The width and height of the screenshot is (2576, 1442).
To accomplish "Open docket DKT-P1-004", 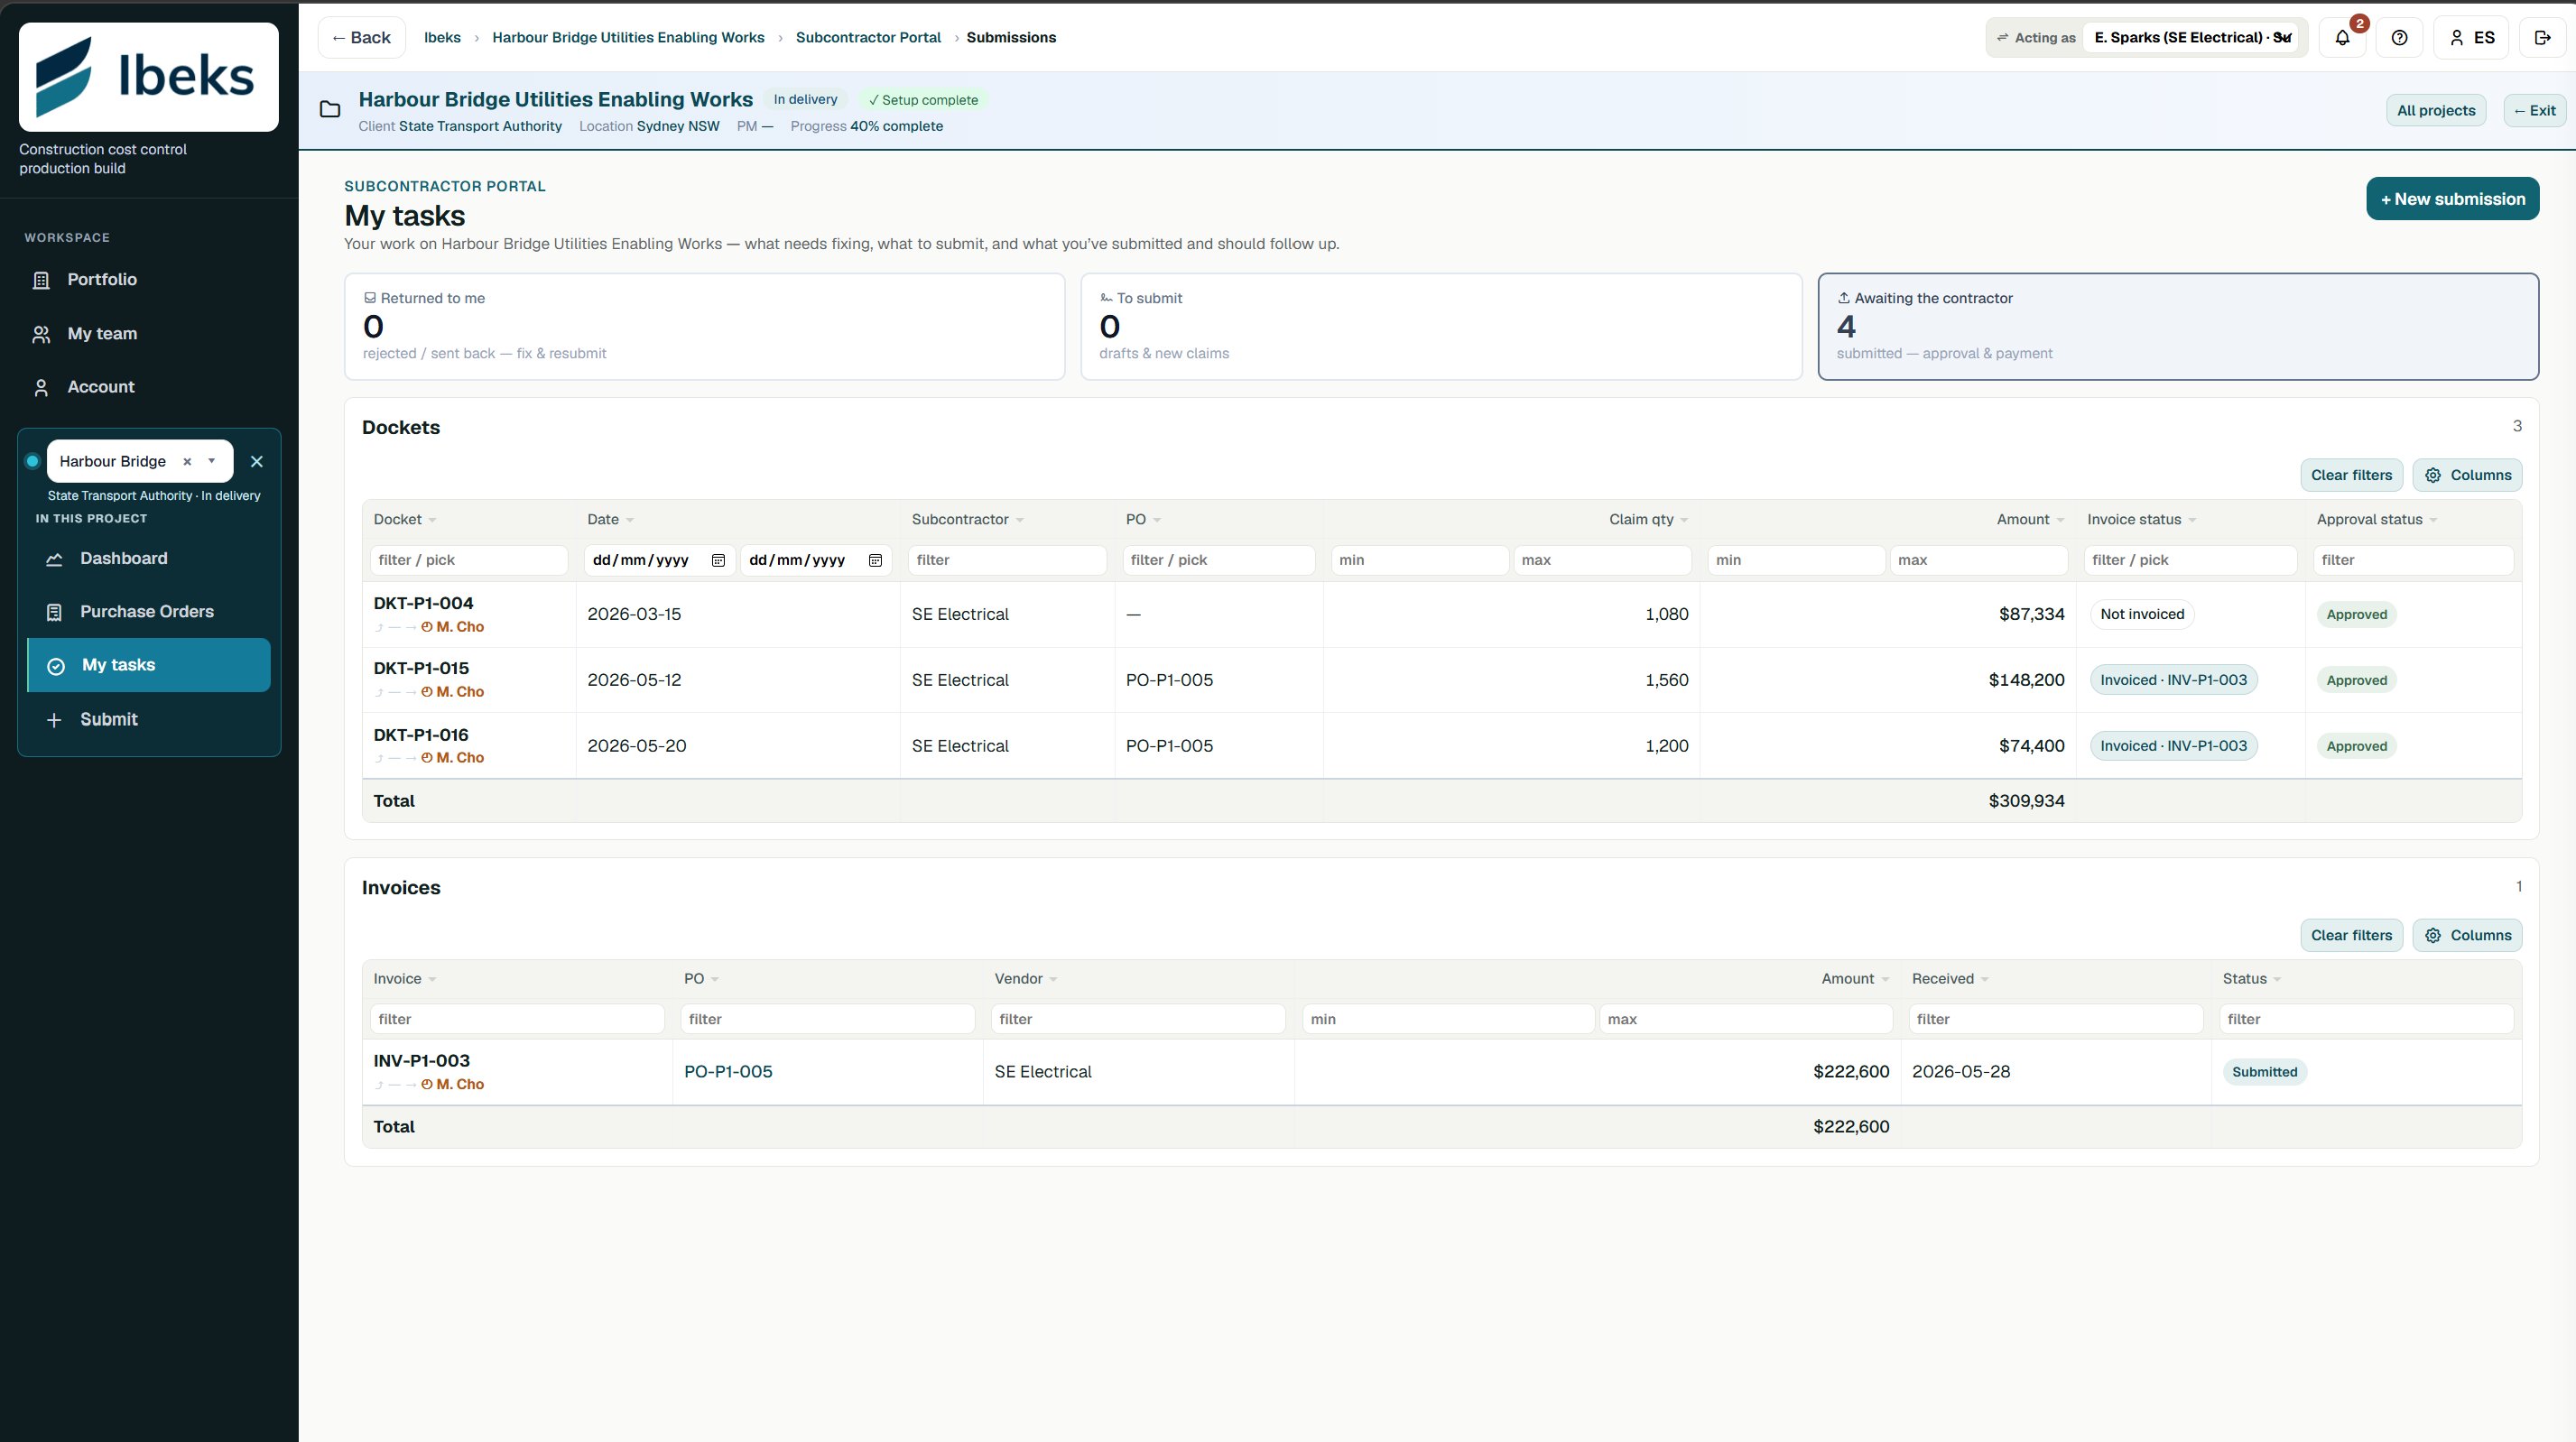I will tap(423, 603).
